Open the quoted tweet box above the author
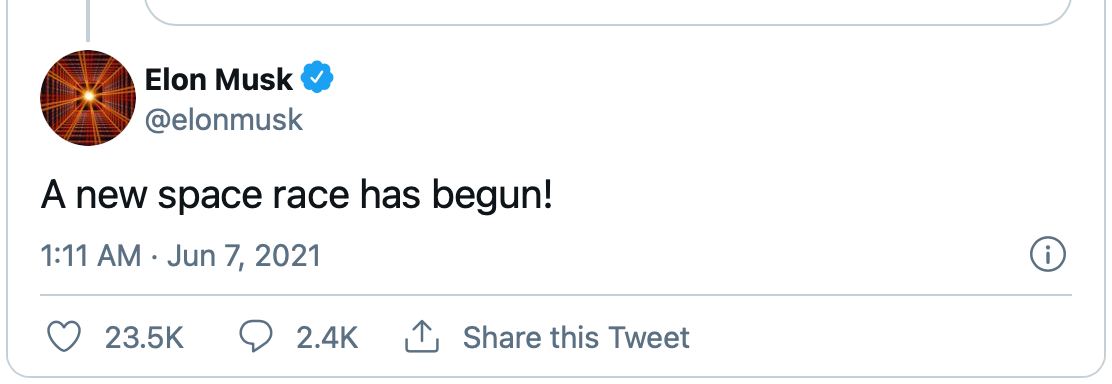This screenshot has height=384, width=1112. pyautogui.click(x=607, y=12)
